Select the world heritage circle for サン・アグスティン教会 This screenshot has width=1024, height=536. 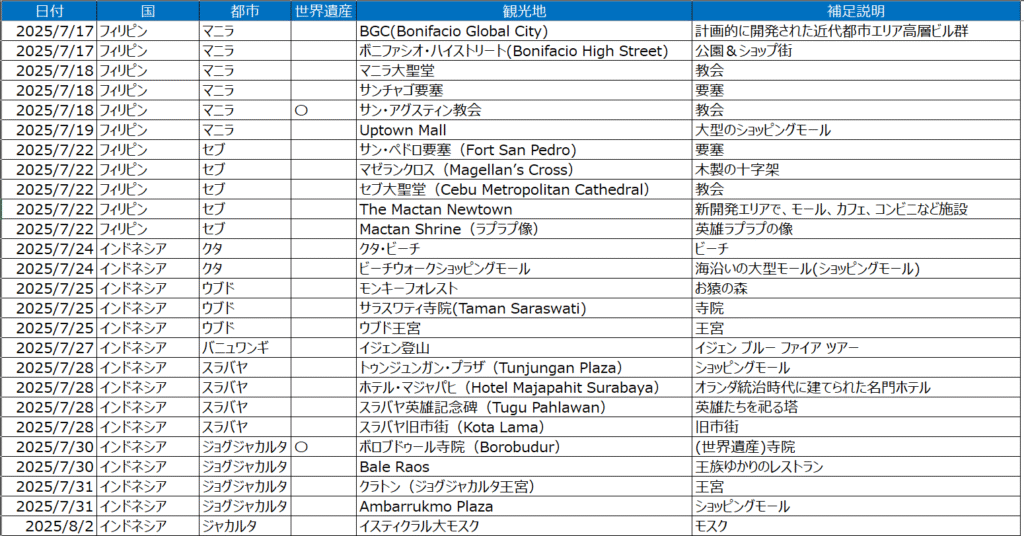tap(301, 110)
